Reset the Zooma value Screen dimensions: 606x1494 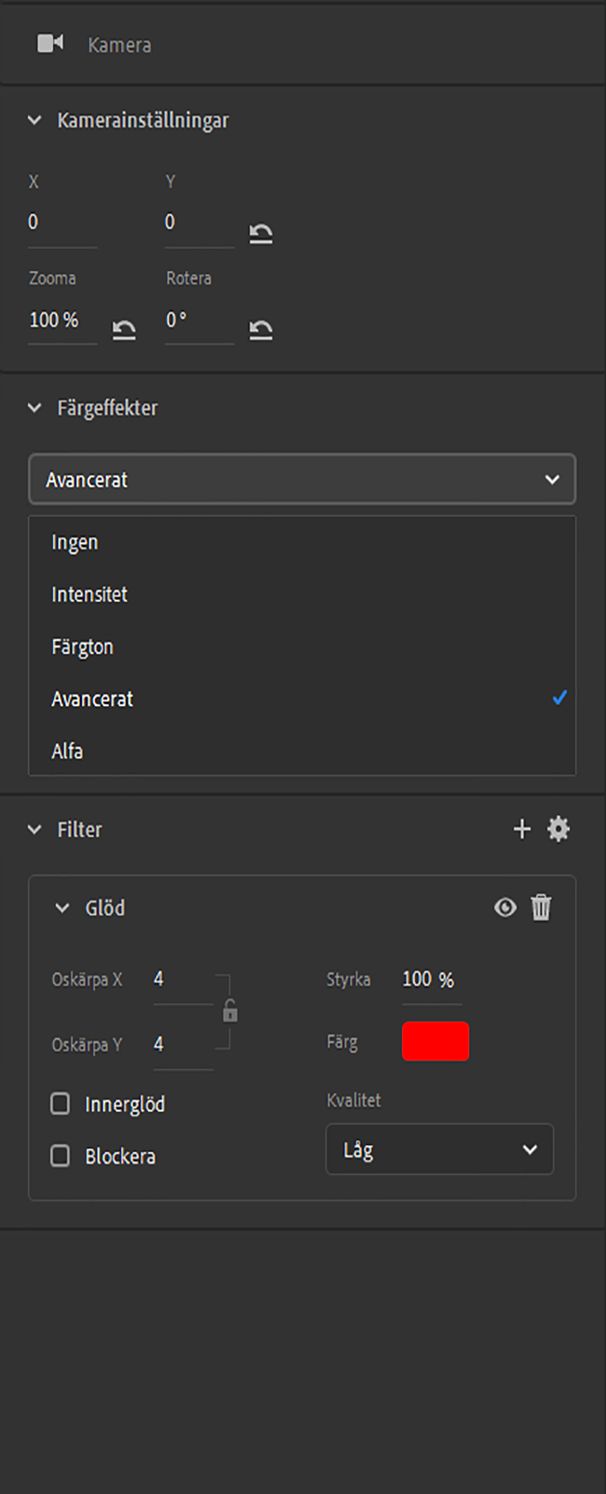[x=124, y=331]
